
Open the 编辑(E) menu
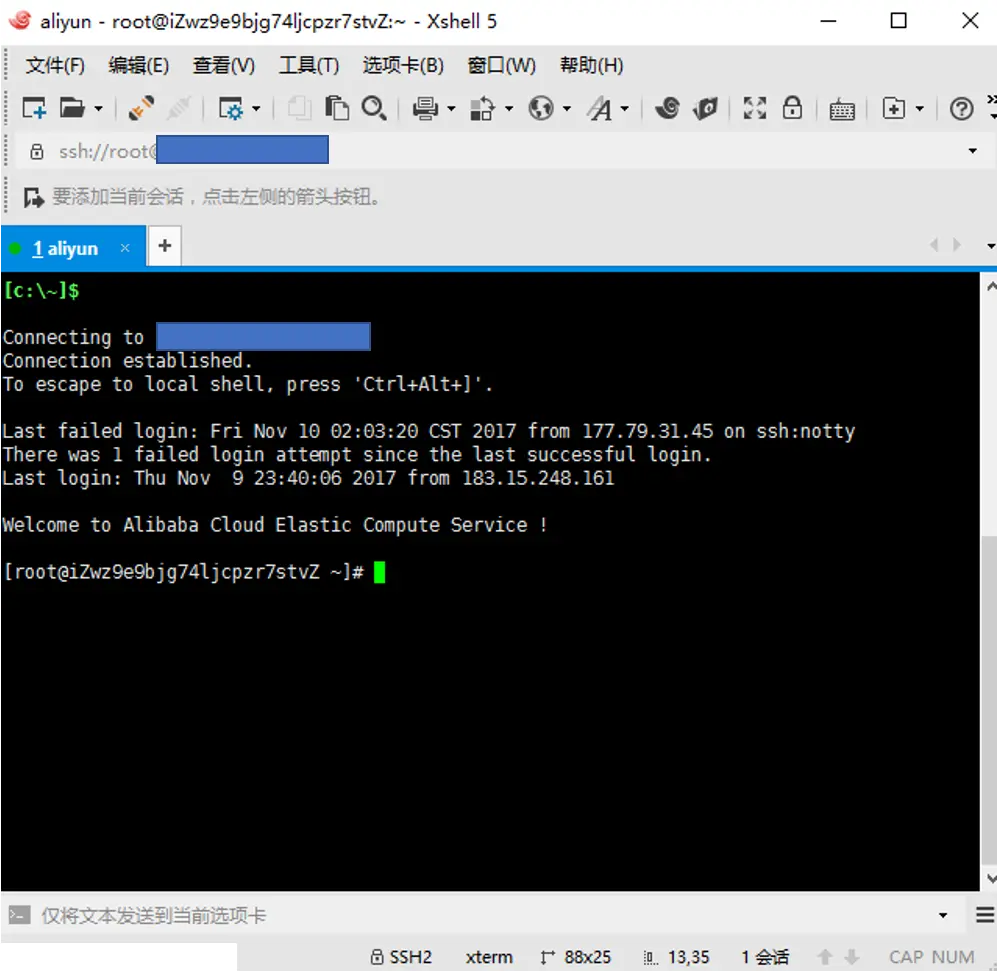tap(139, 65)
